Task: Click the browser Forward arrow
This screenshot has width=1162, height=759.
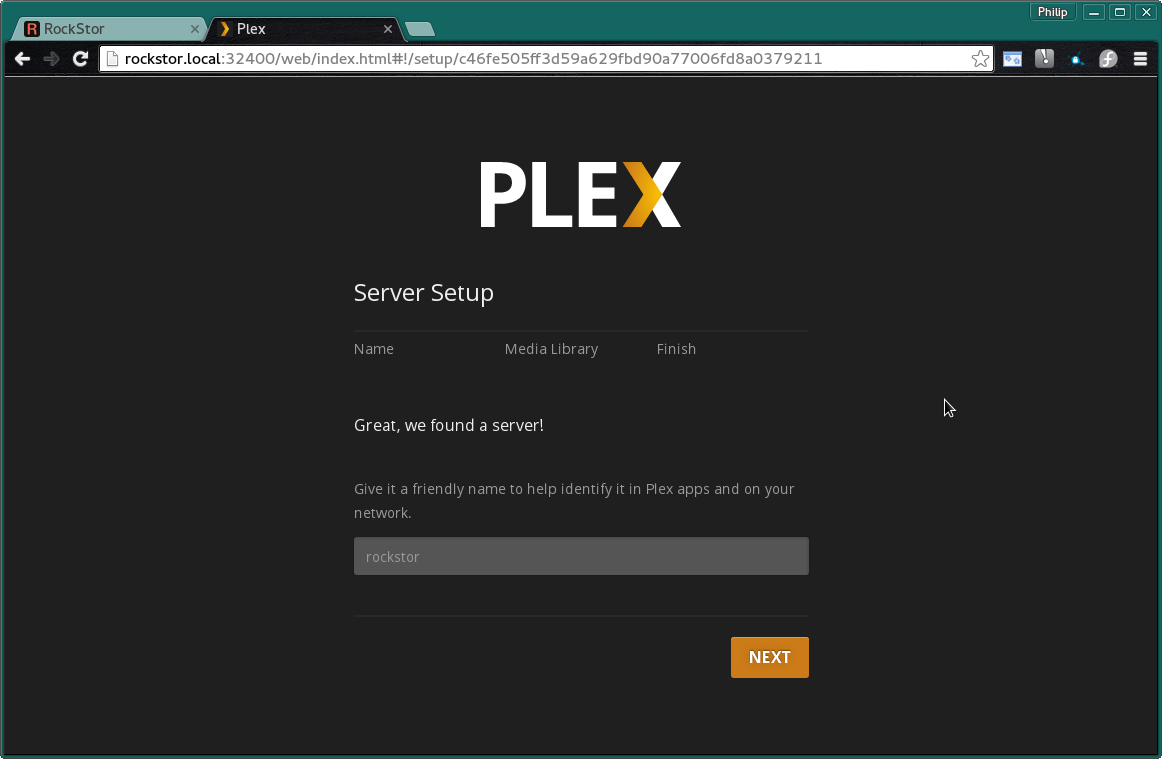Action: tap(51, 59)
